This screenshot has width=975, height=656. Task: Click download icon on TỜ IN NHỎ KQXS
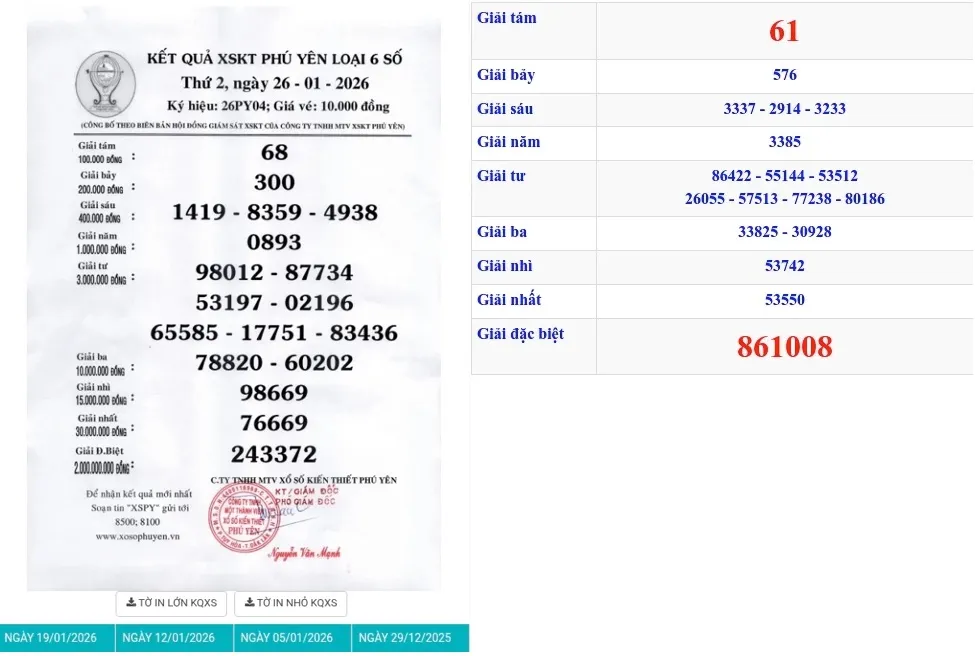coord(249,603)
